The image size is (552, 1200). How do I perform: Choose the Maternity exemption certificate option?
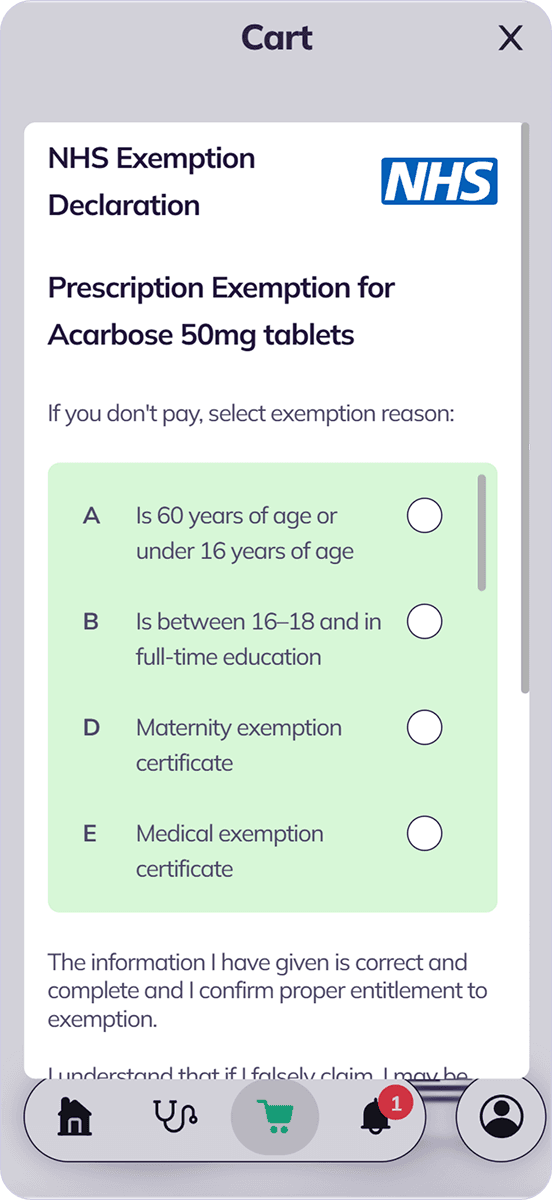[x=424, y=728]
